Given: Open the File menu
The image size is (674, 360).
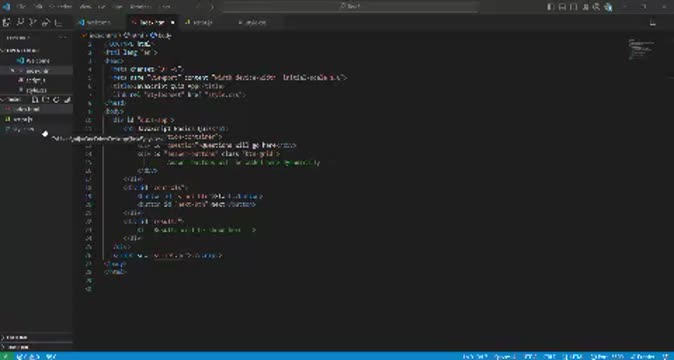Looking at the screenshot, I should click(x=21, y=6).
